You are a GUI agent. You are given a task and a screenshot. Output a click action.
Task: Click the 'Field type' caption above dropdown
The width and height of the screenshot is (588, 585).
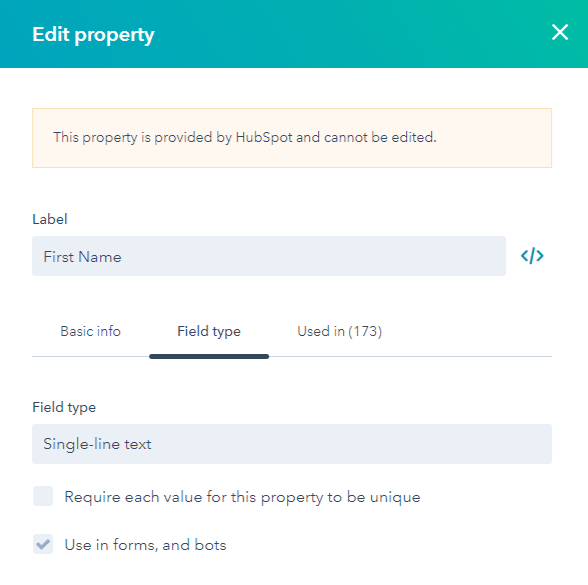coord(64,408)
